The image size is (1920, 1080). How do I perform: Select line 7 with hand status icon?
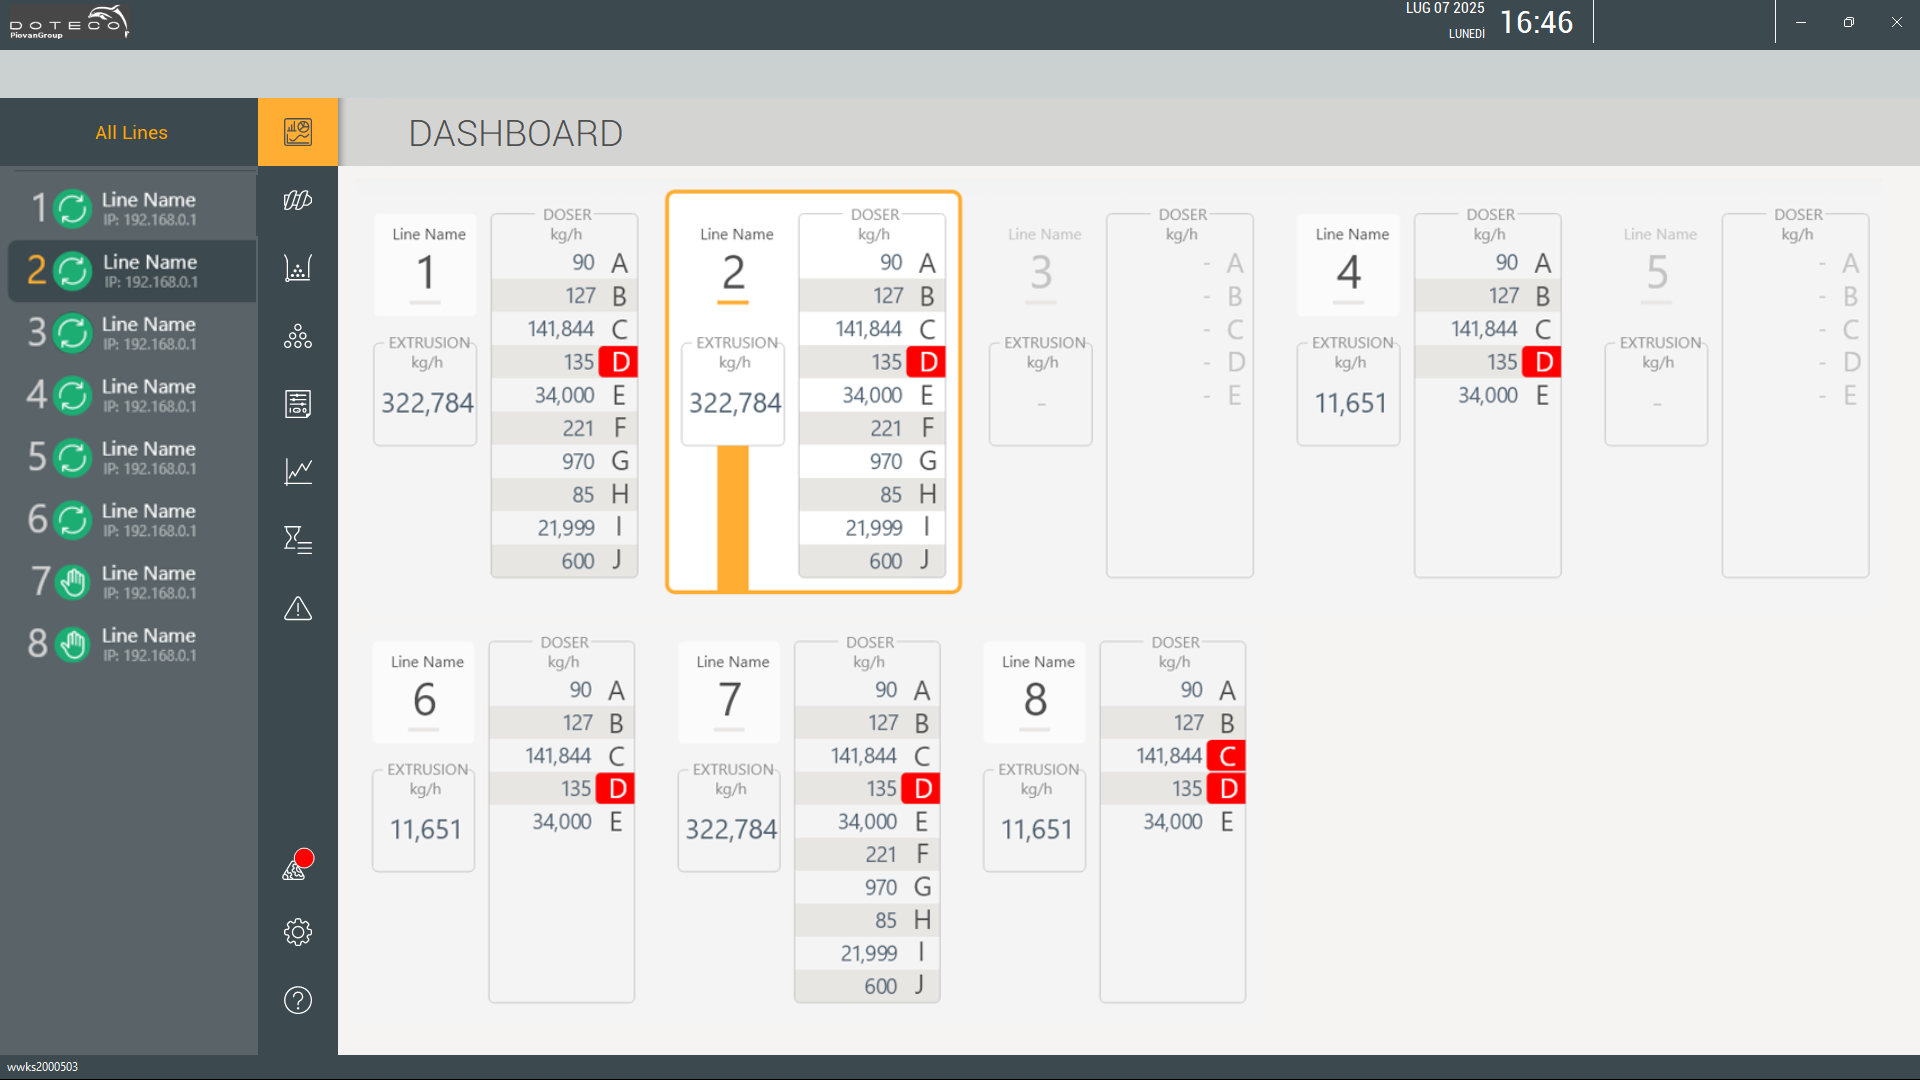tap(130, 581)
